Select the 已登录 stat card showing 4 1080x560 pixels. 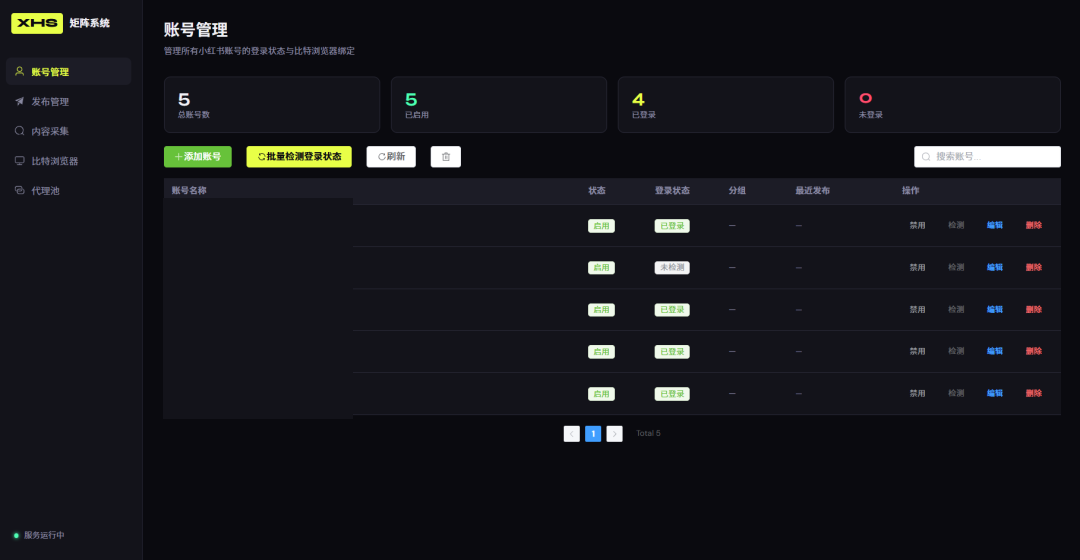[725, 105]
